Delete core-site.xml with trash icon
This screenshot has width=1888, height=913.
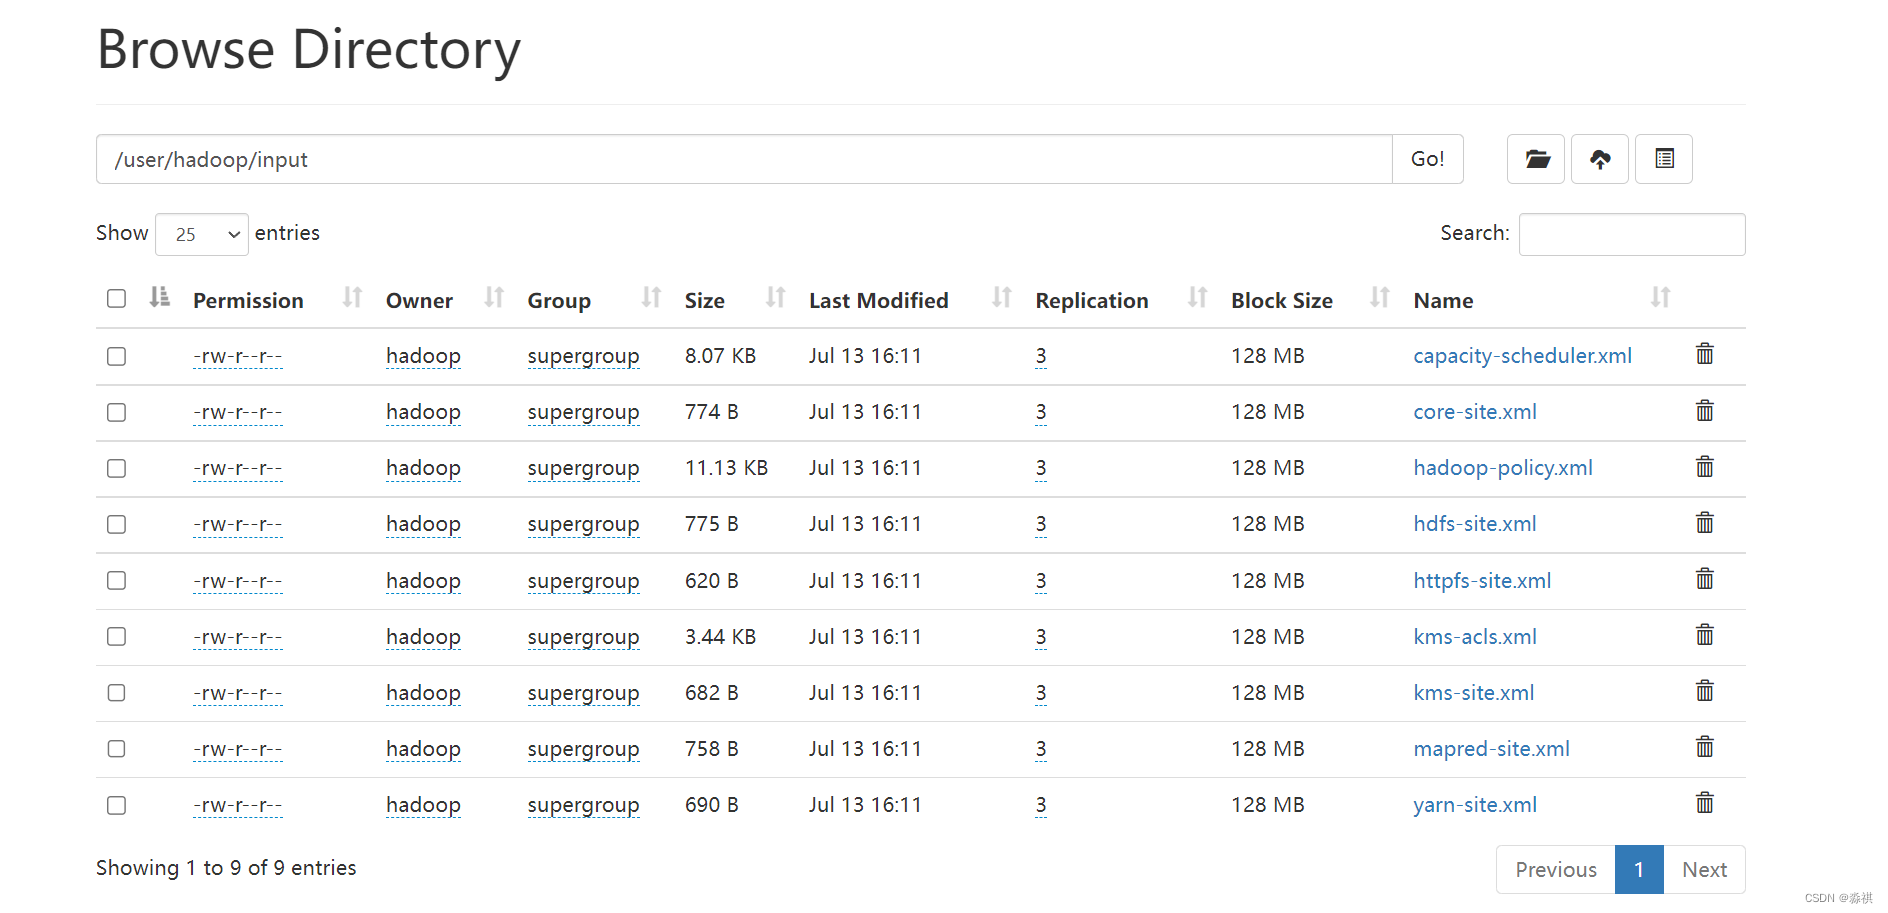pyautogui.click(x=1705, y=411)
